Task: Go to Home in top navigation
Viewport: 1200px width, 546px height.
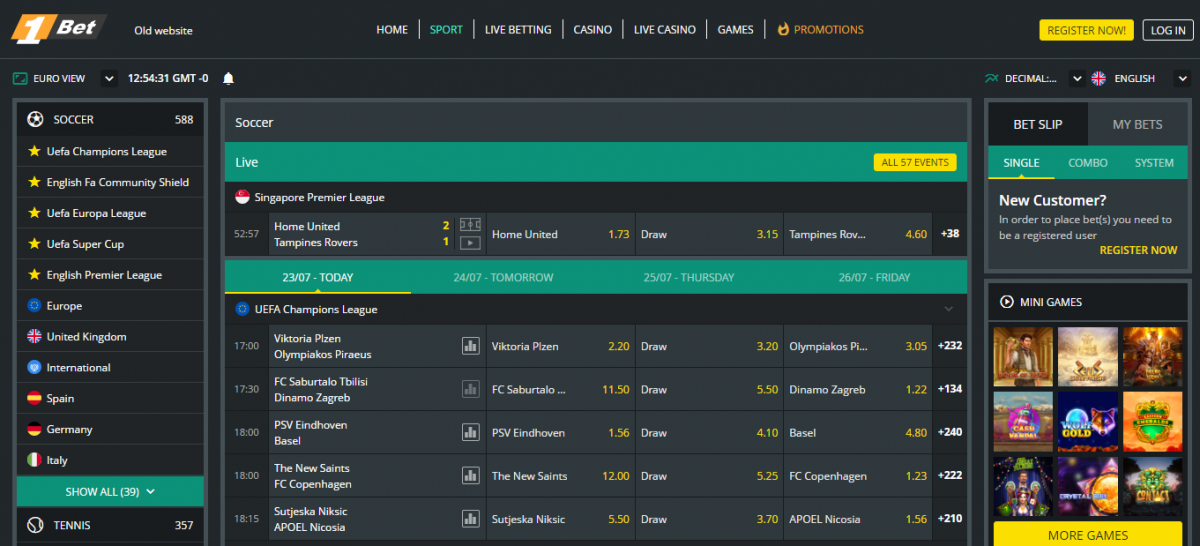Action: pyautogui.click(x=392, y=30)
